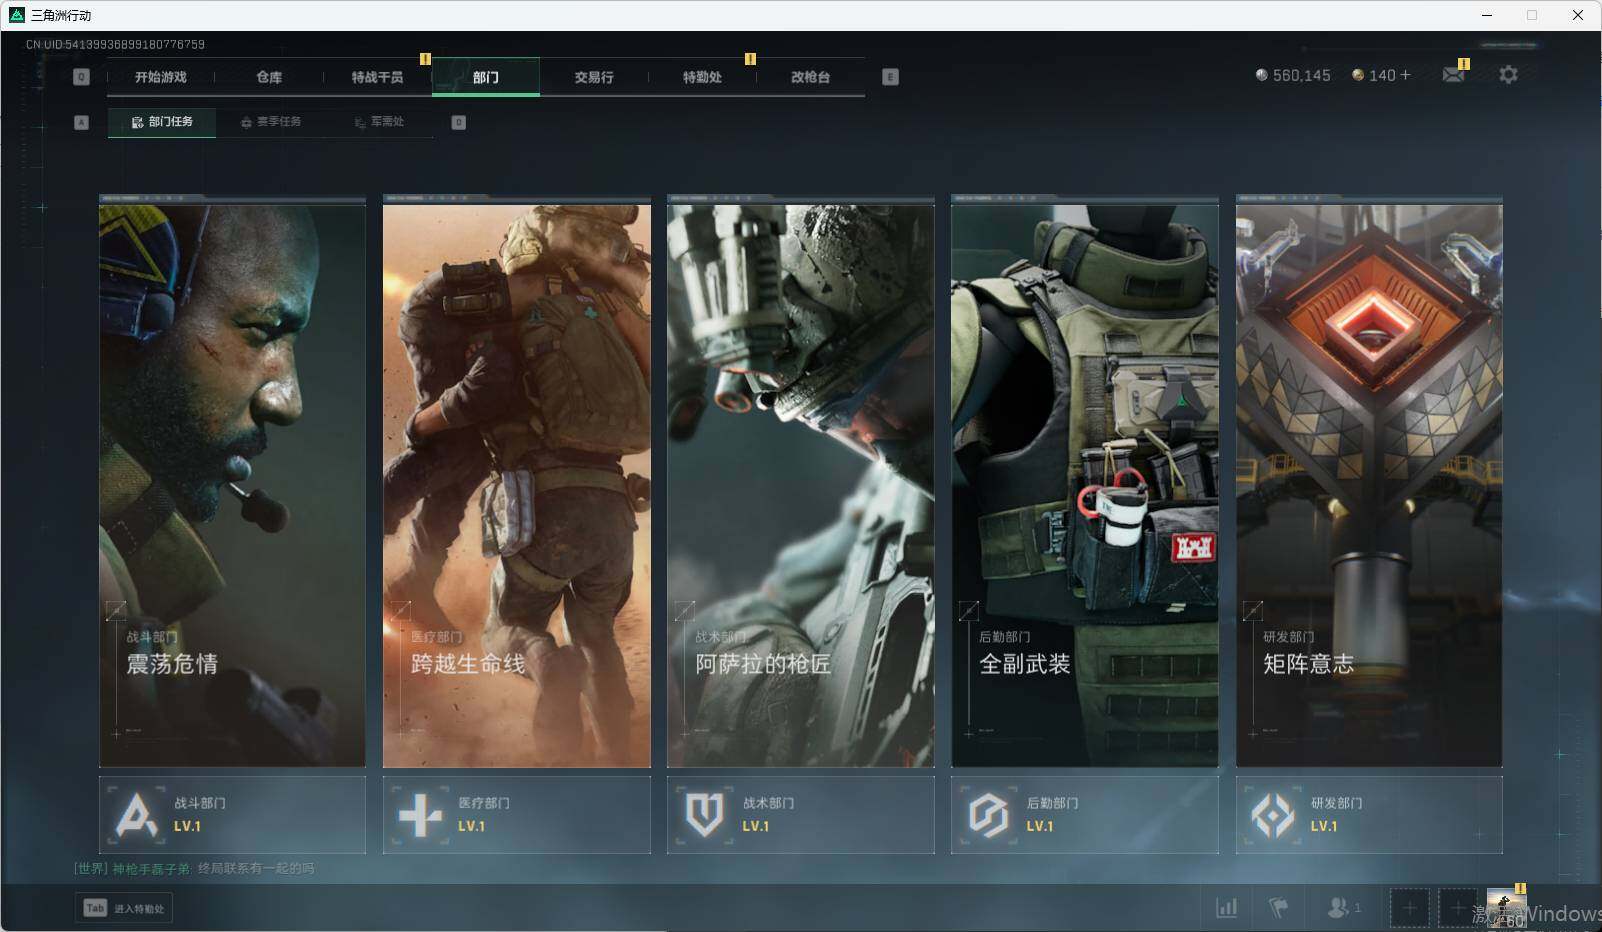This screenshot has width=1602, height=932.
Task: Click the game logo in title bar
Action: click(16, 15)
